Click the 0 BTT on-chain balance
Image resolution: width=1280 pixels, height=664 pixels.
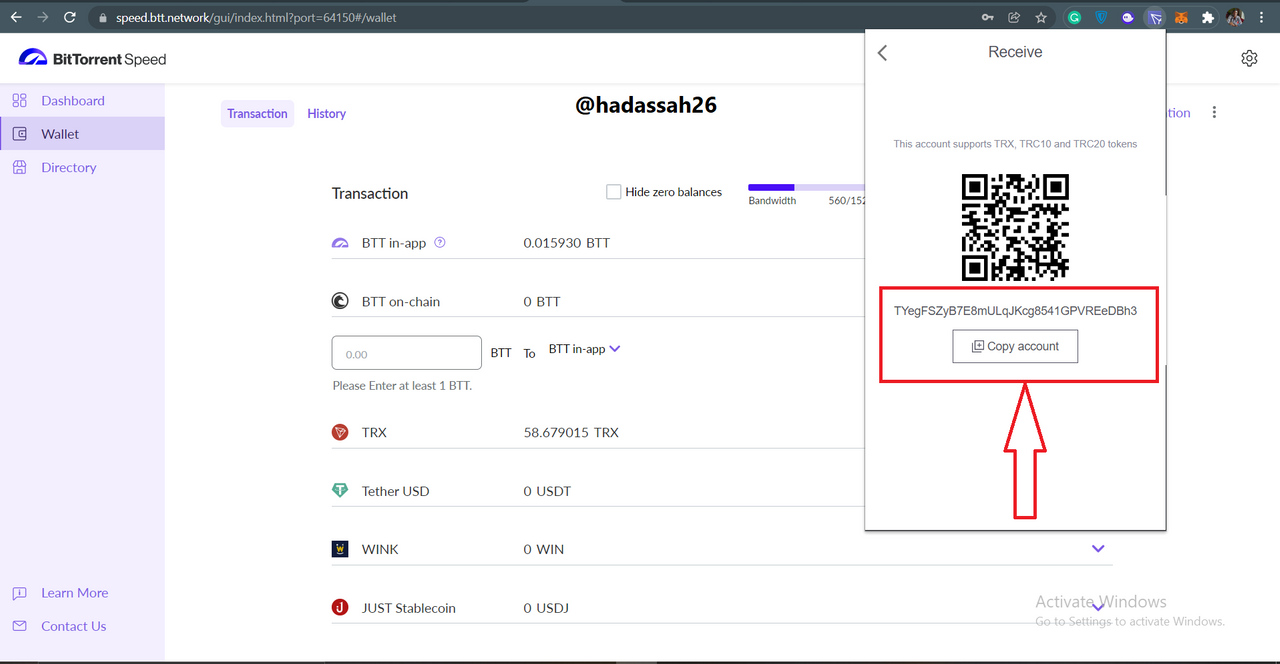541,301
